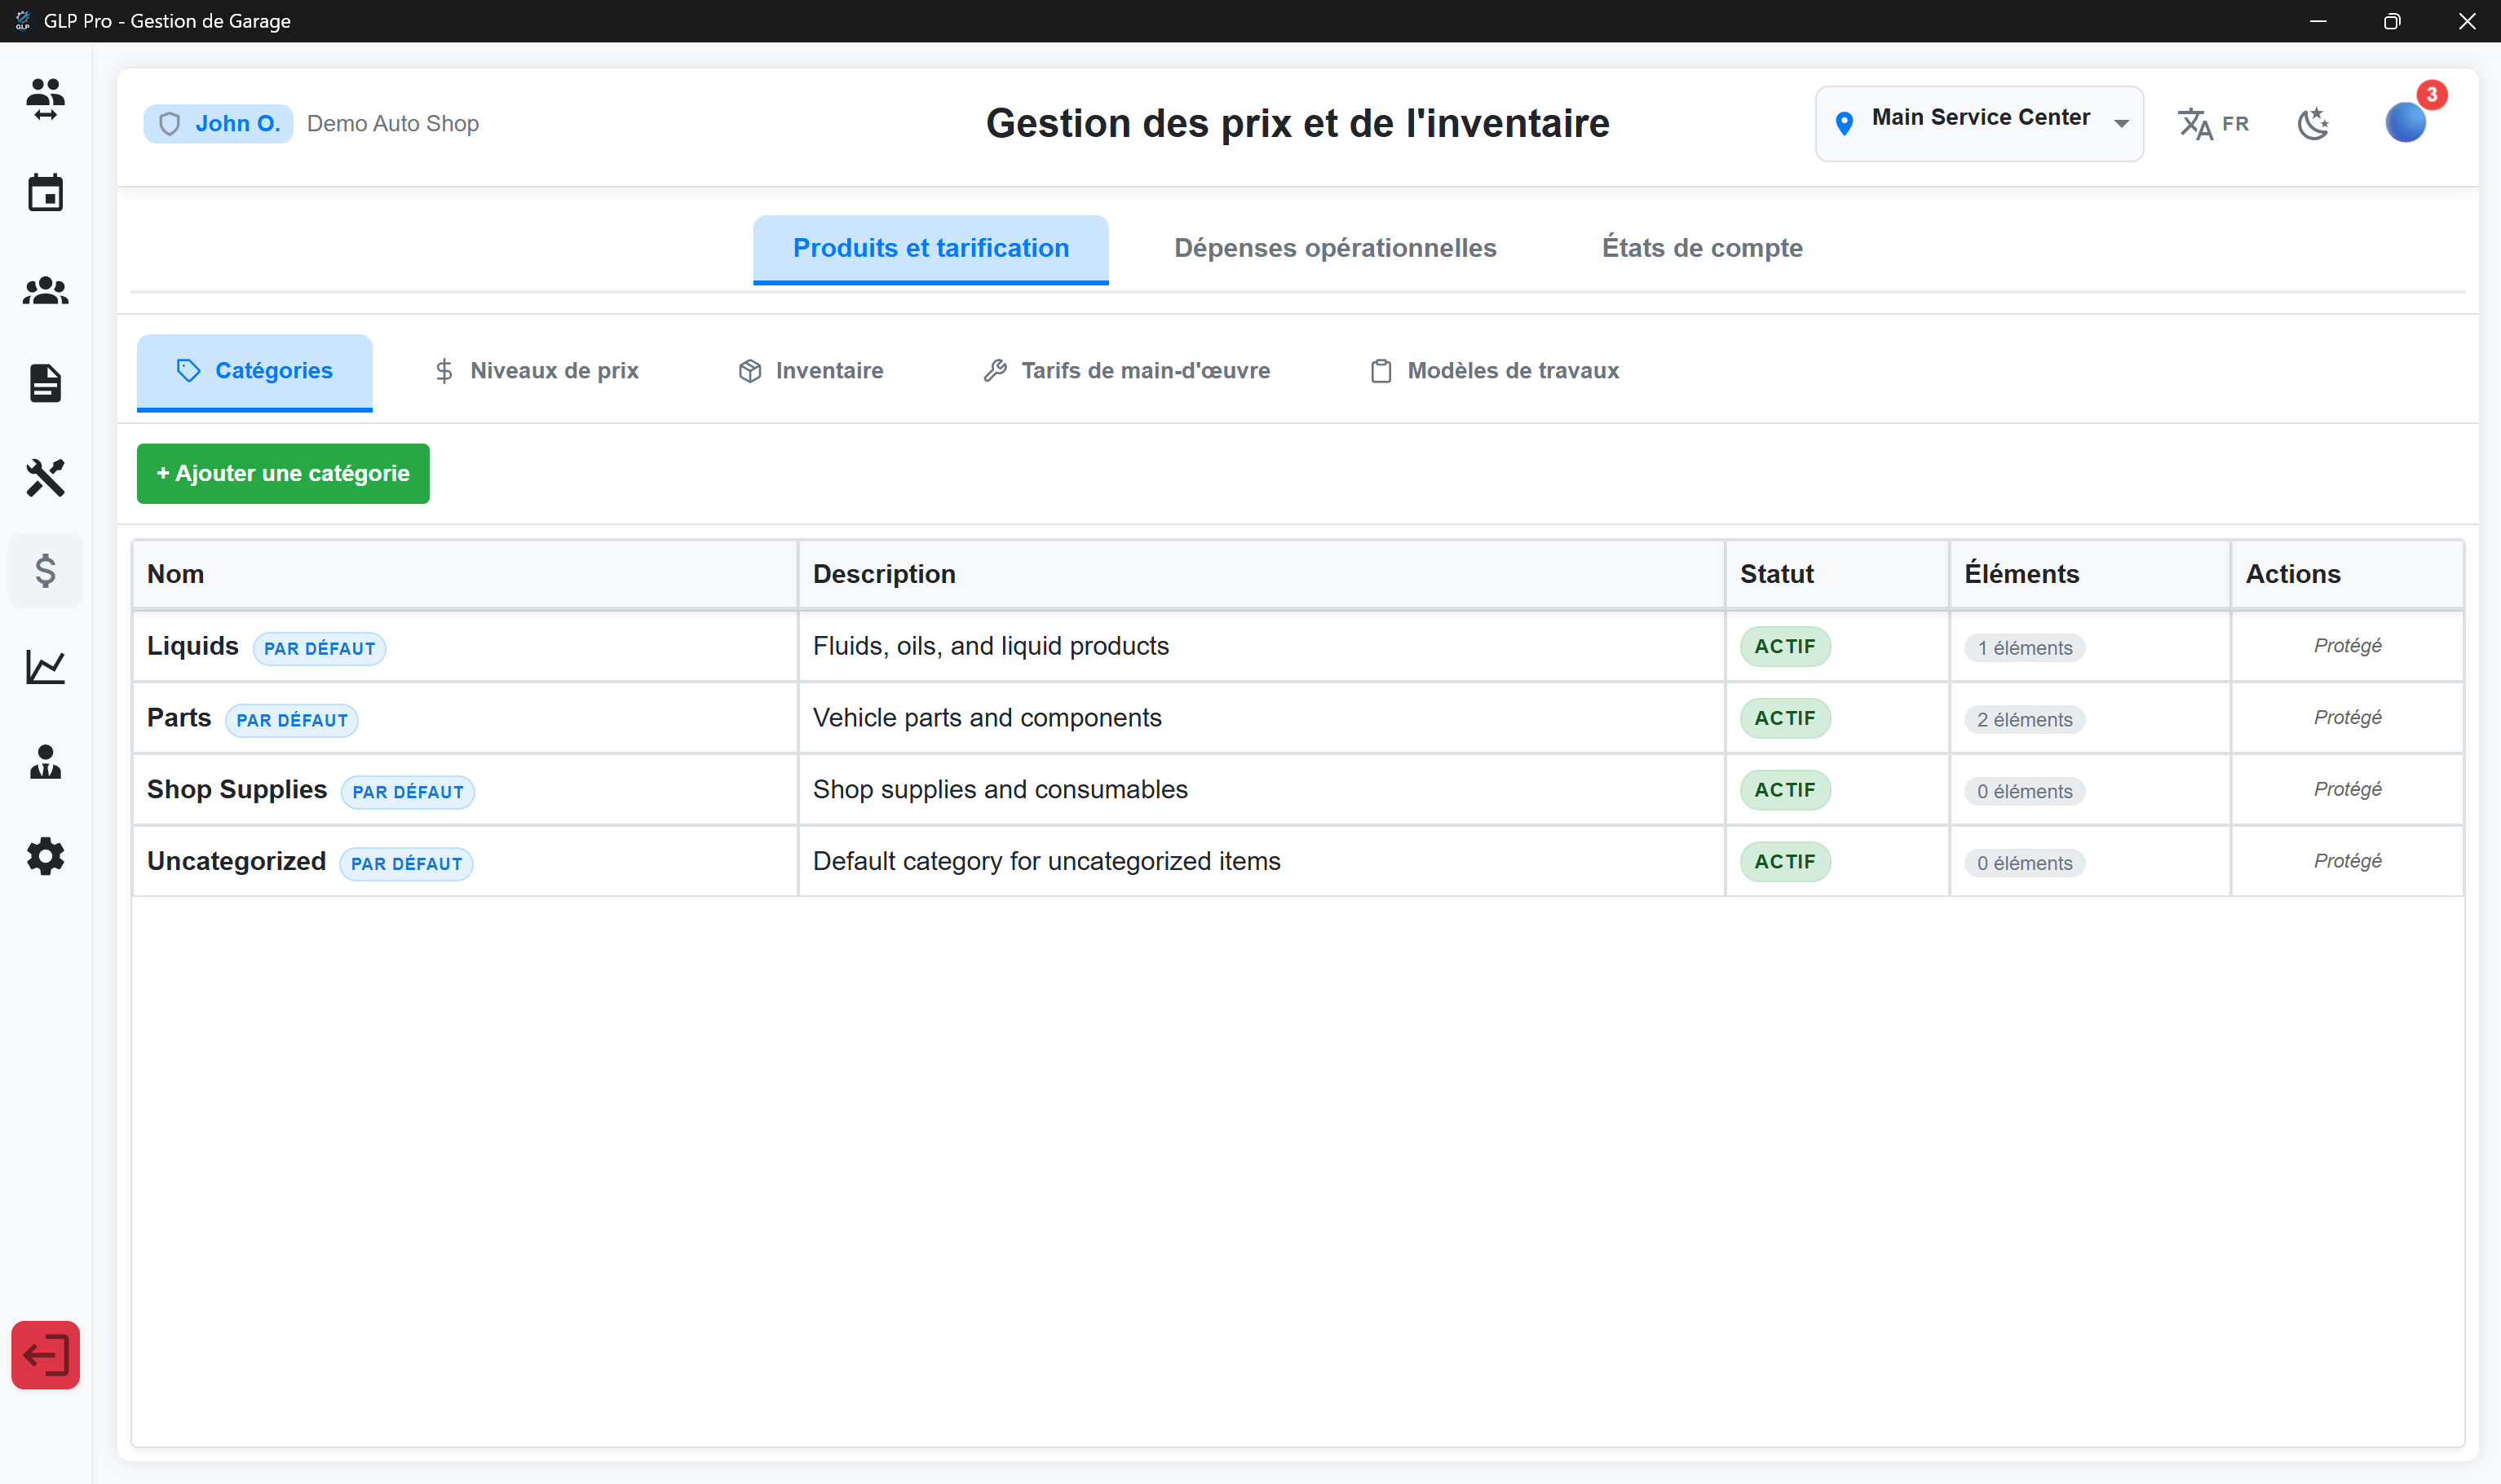Click the wrench icon on Tarifs tab

pyautogui.click(x=995, y=371)
